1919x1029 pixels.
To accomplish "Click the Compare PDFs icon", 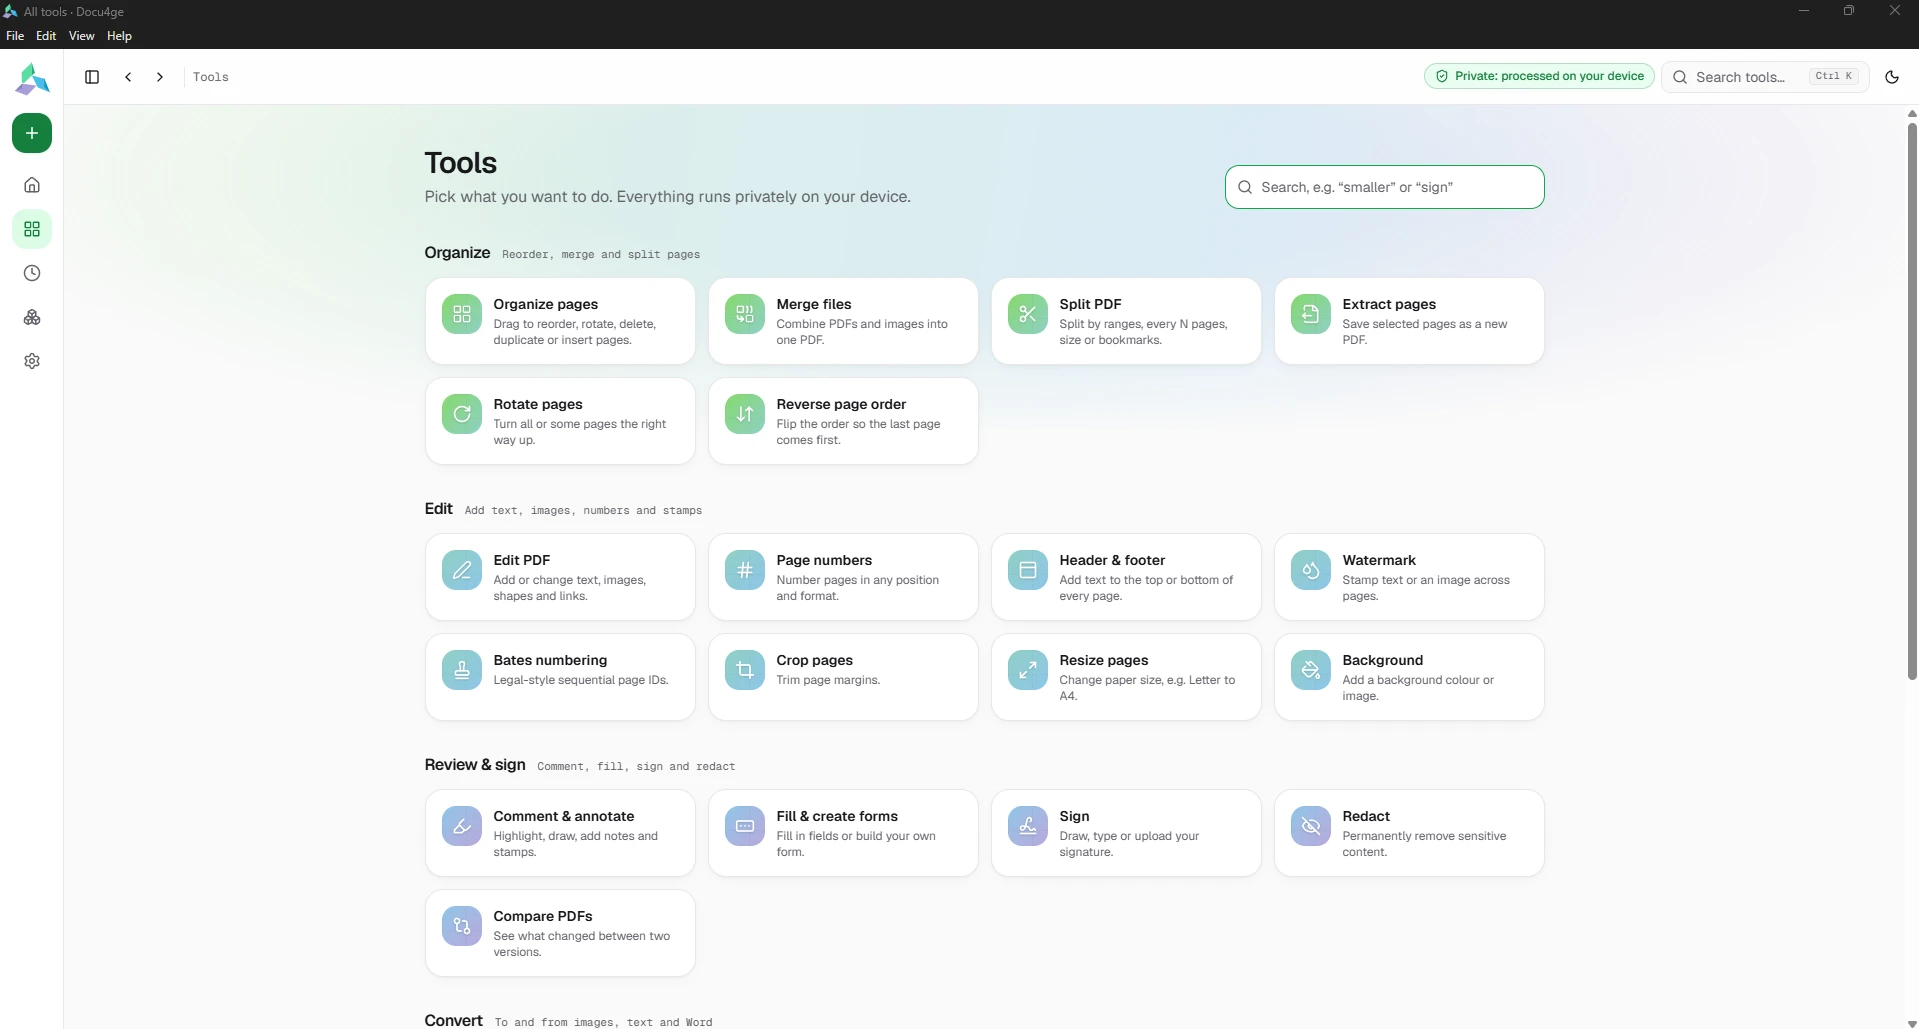I will pyautogui.click(x=462, y=926).
